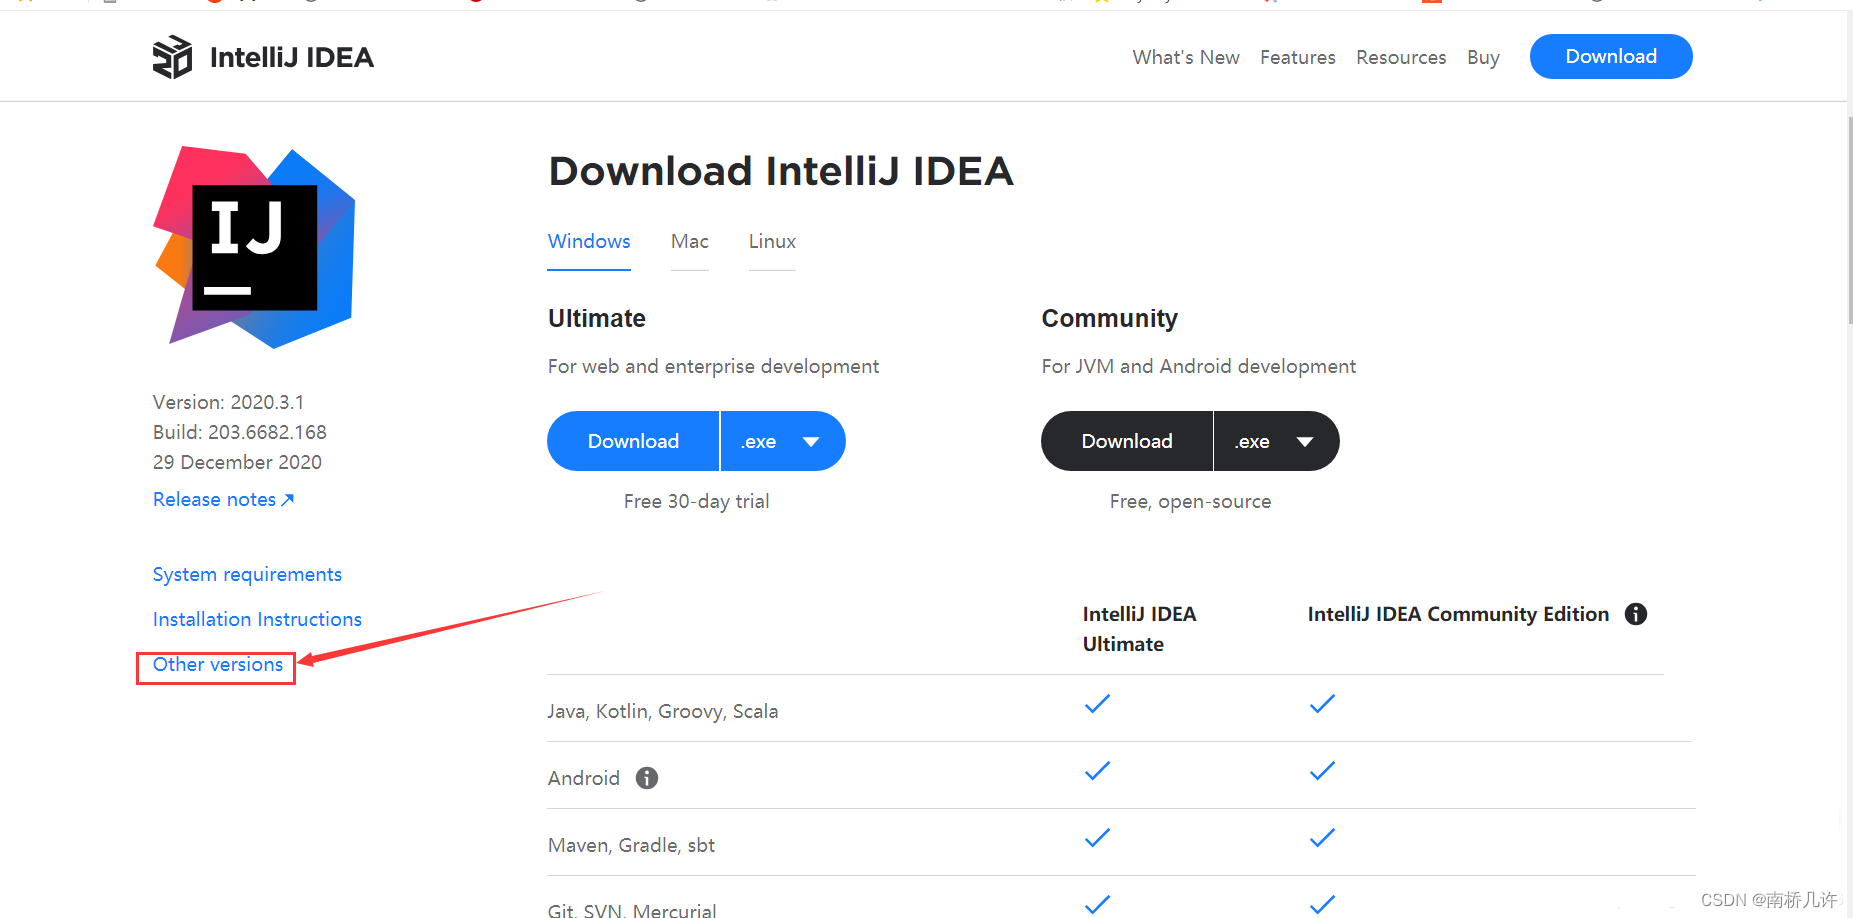This screenshot has height=918, width=1853.
Task: Click the 'Maven, Gradle, sbt' row text
Action: coord(631,845)
